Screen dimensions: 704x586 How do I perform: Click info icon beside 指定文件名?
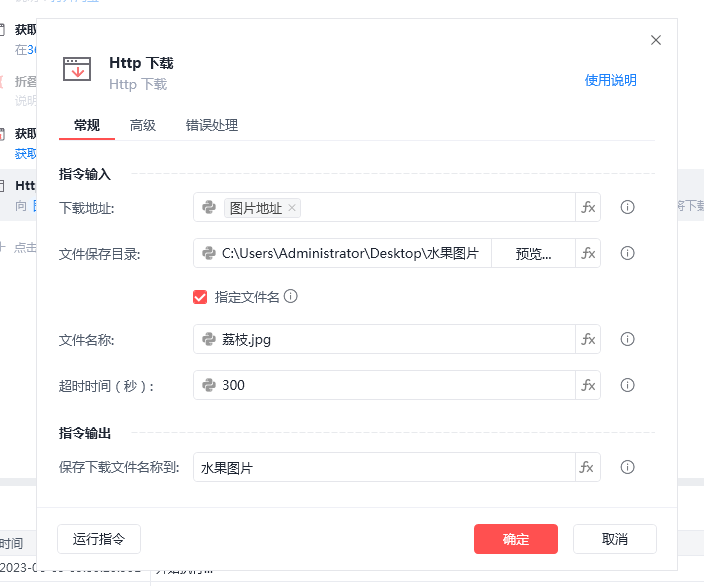[290, 296]
